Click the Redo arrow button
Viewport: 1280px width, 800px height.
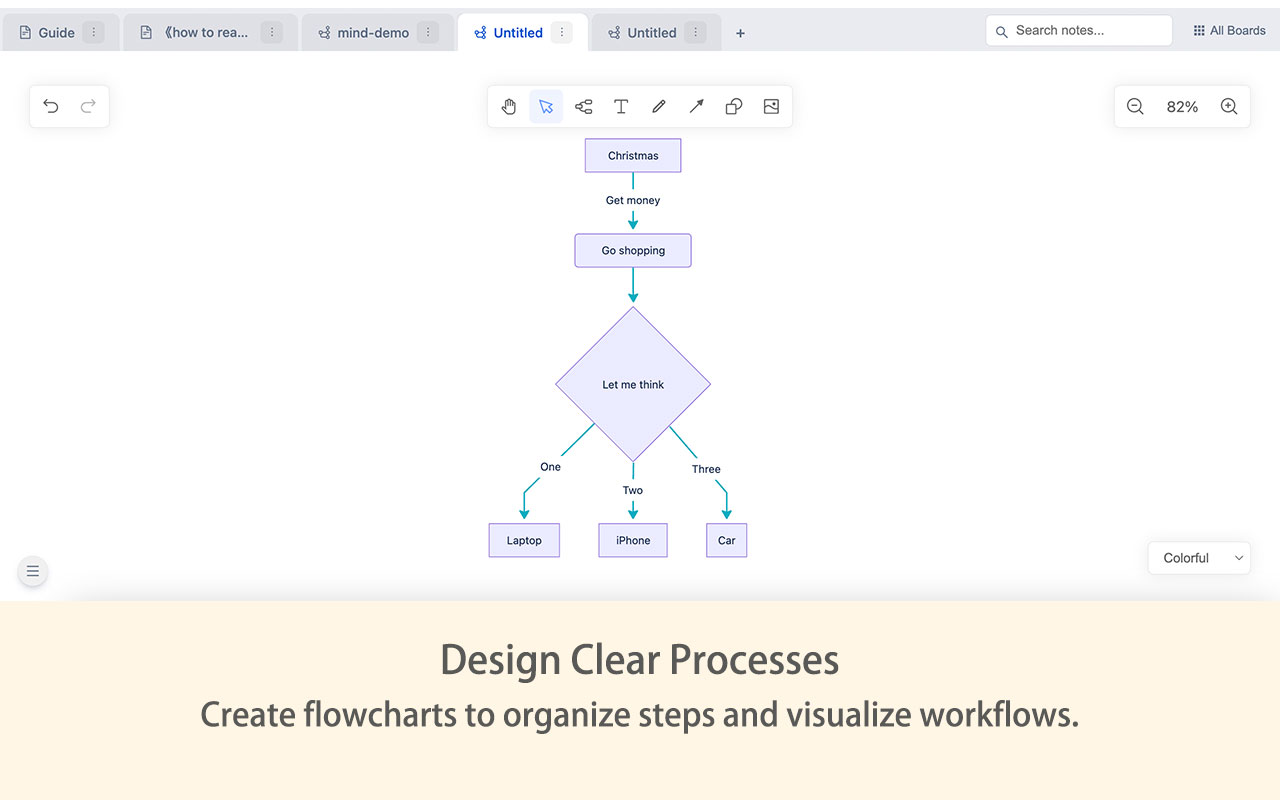[x=88, y=107]
